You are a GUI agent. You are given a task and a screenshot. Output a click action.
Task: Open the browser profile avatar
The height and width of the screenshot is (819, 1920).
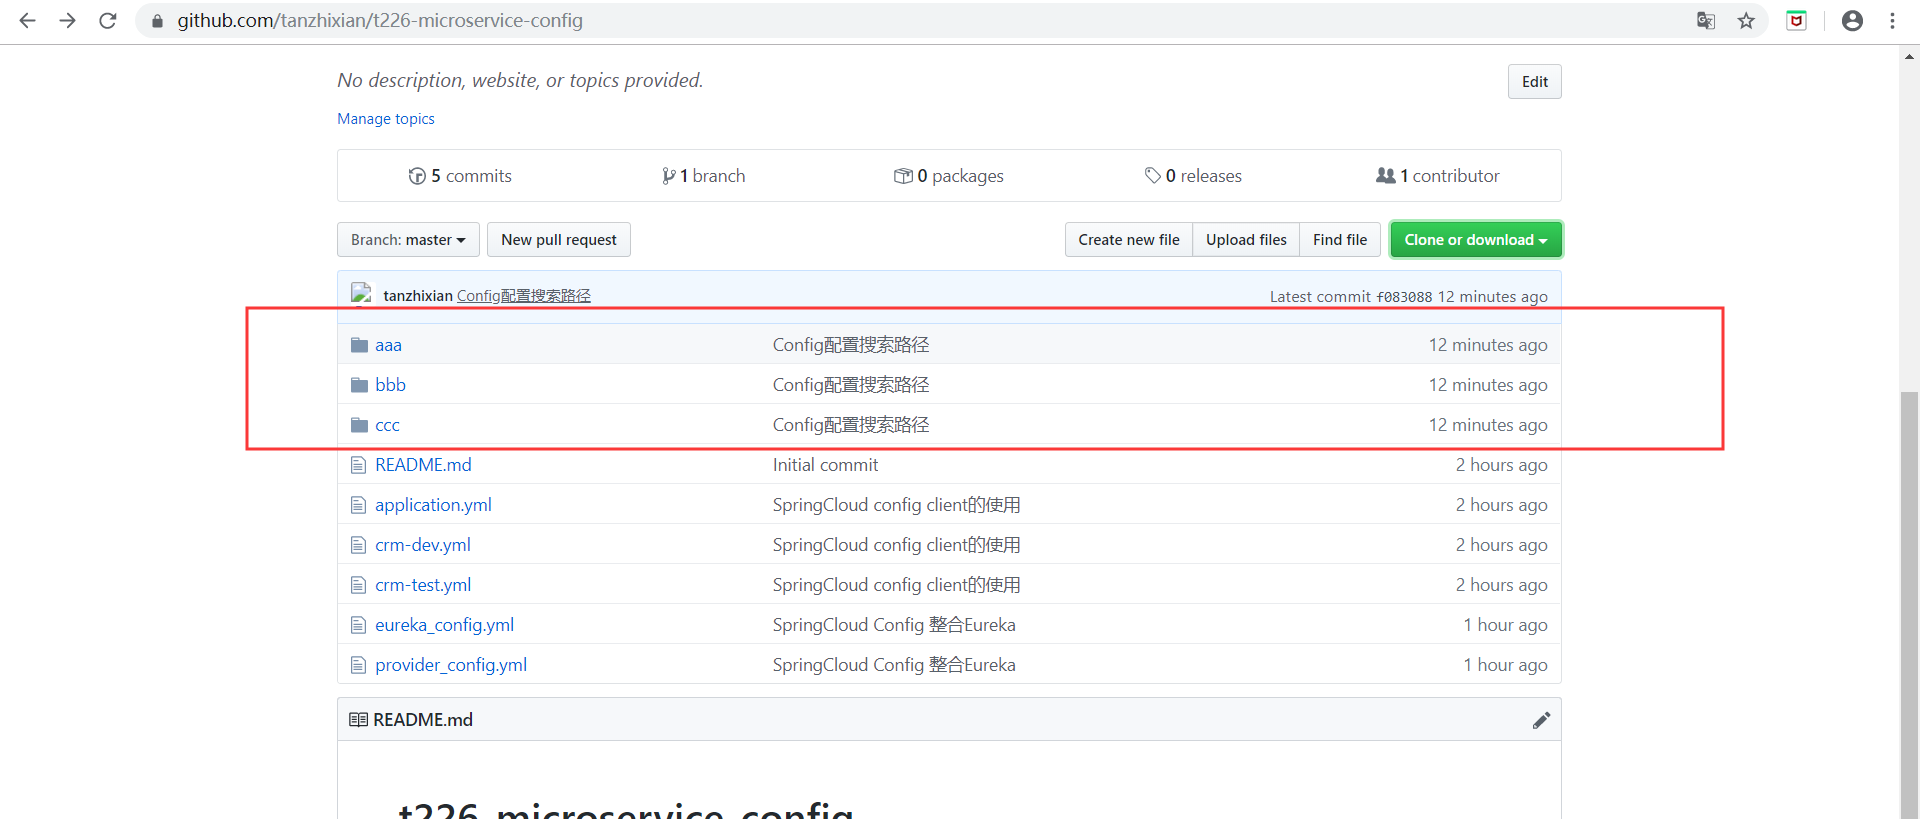[x=1852, y=20]
